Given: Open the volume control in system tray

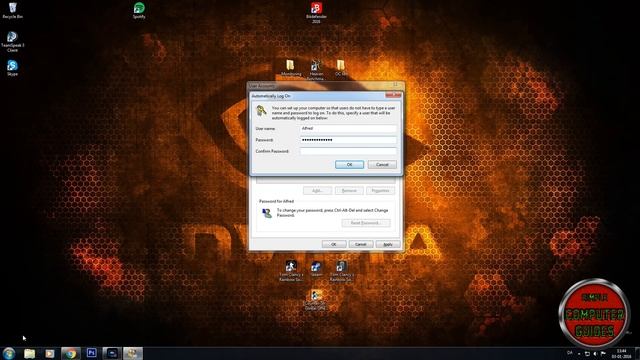Looking at the screenshot, I should (x=595, y=353).
